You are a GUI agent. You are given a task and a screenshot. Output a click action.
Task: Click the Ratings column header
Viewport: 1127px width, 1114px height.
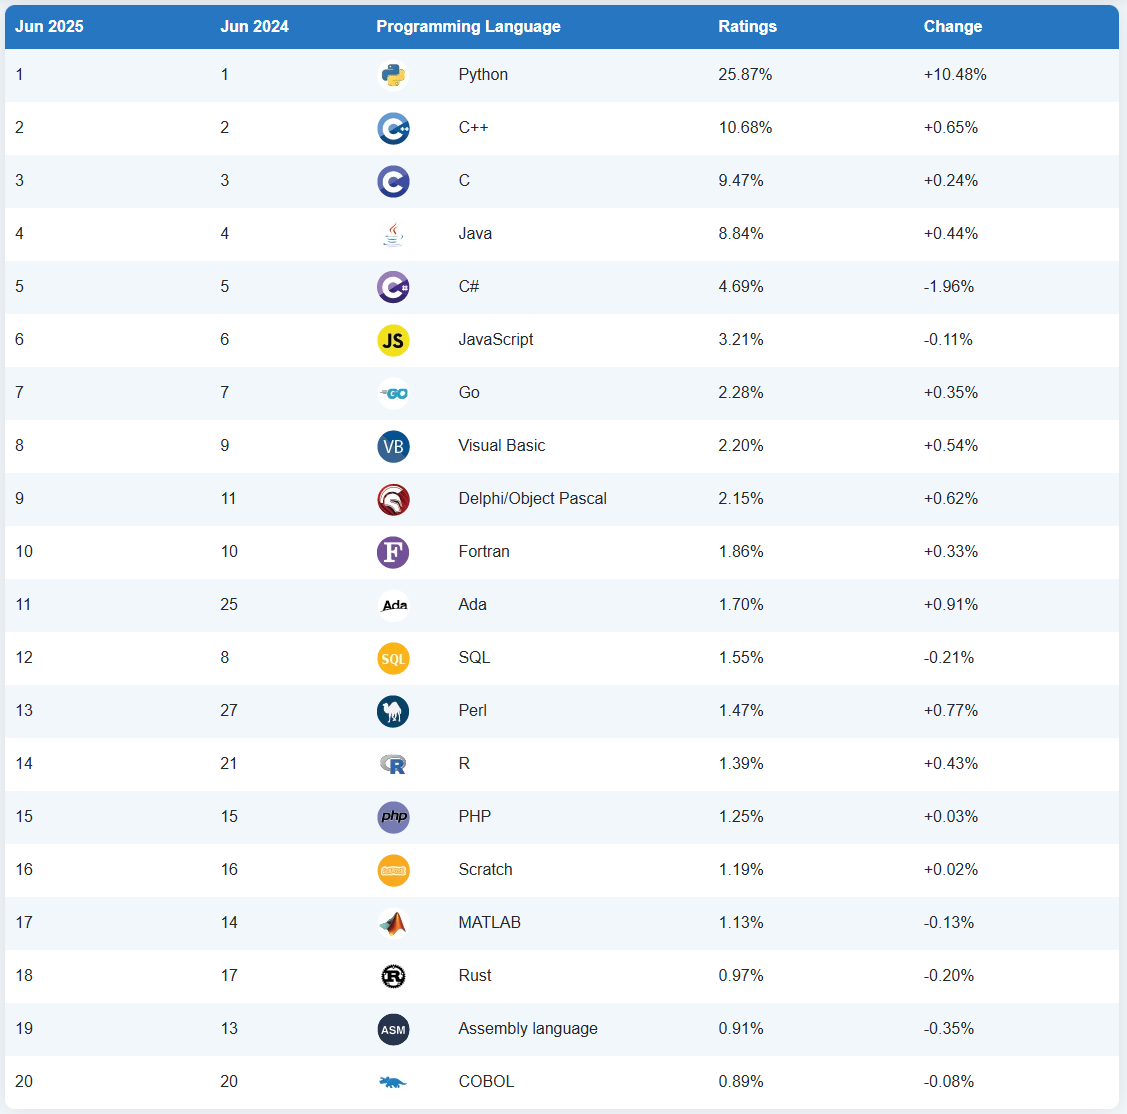click(x=747, y=27)
